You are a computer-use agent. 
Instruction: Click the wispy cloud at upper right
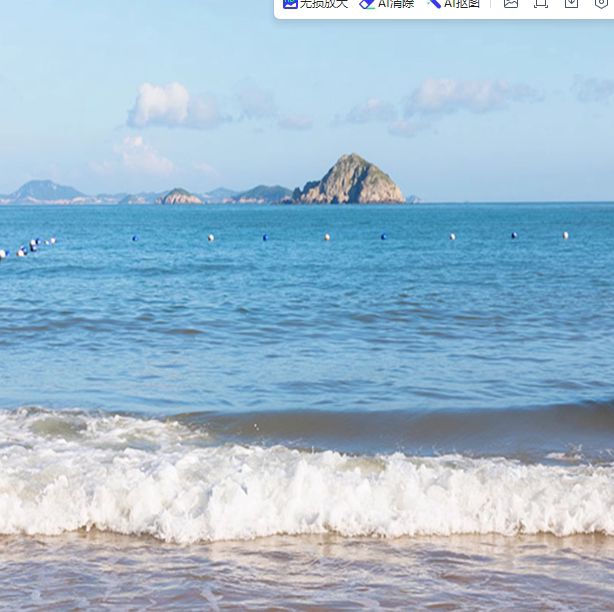click(x=465, y=97)
